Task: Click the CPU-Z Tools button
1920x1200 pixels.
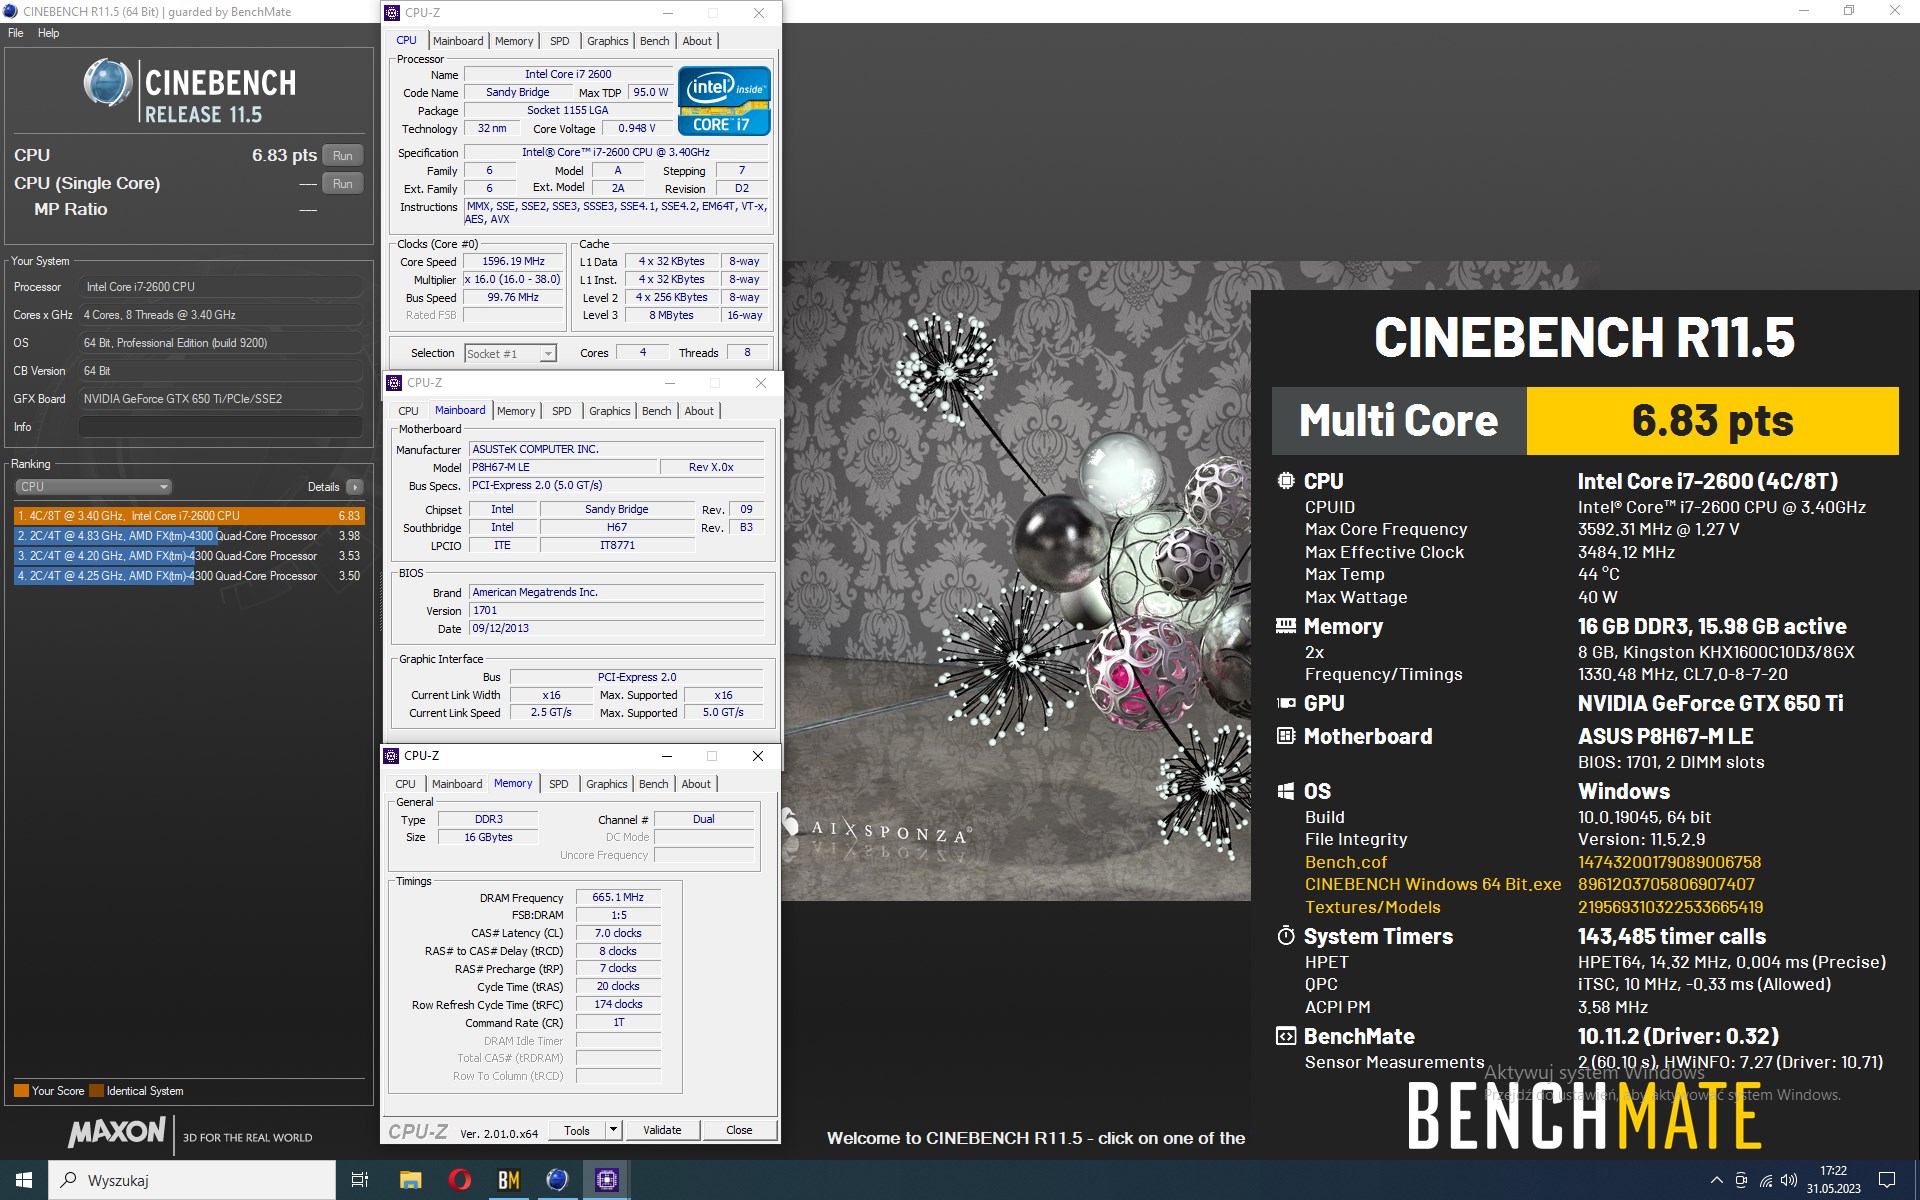Action: coord(577,1130)
